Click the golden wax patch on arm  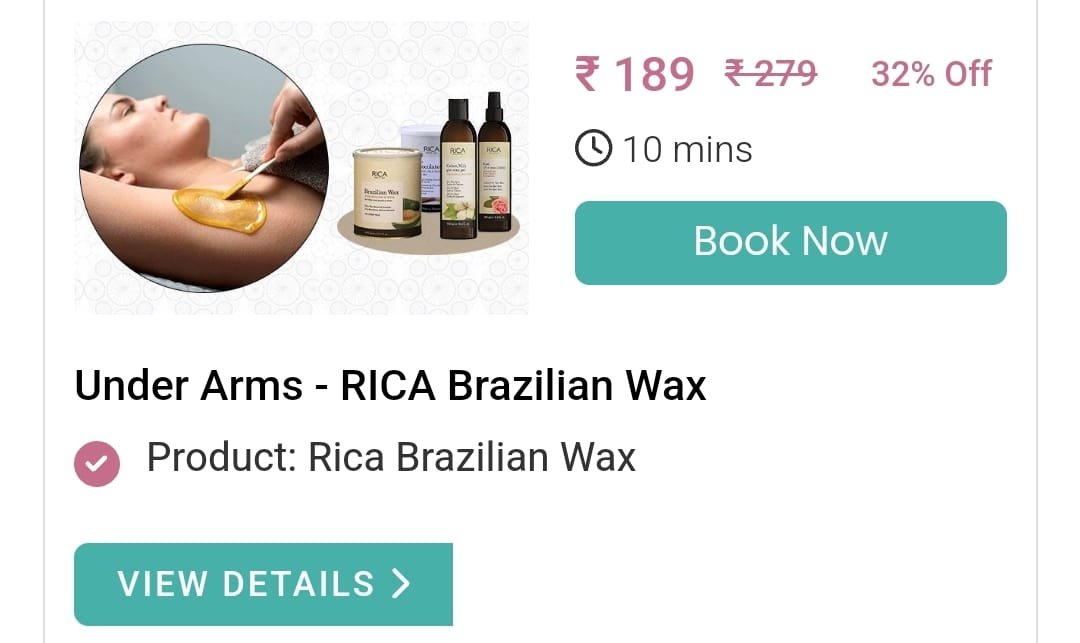click(220, 209)
